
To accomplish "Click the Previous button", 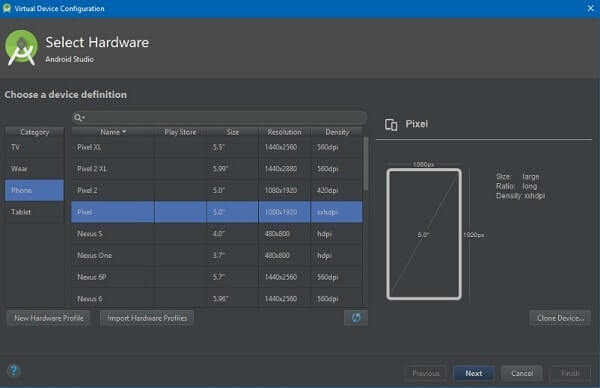I will (x=426, y=373).
